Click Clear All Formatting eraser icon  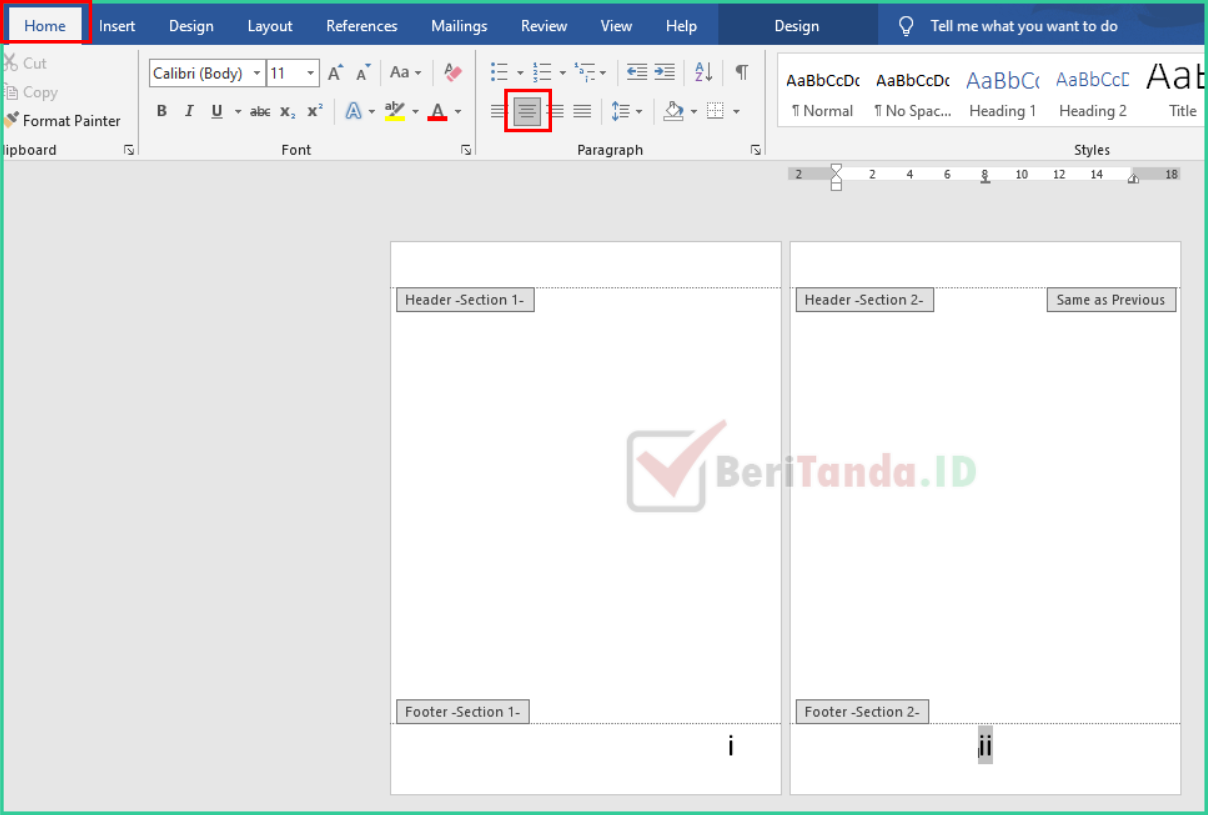click(453, 72)
